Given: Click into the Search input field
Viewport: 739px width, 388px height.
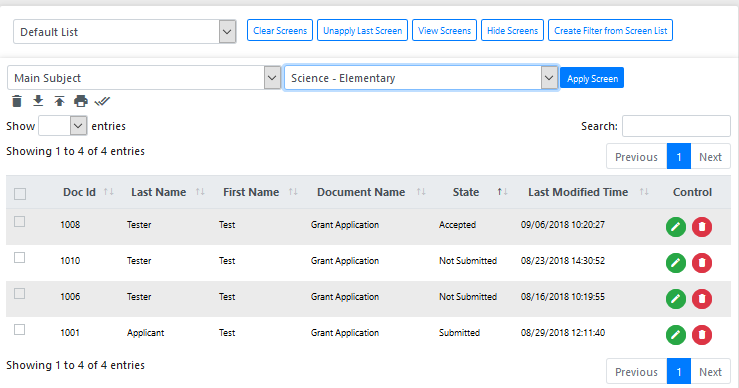Looking at the screenshot, I should [x=676, y=126].
